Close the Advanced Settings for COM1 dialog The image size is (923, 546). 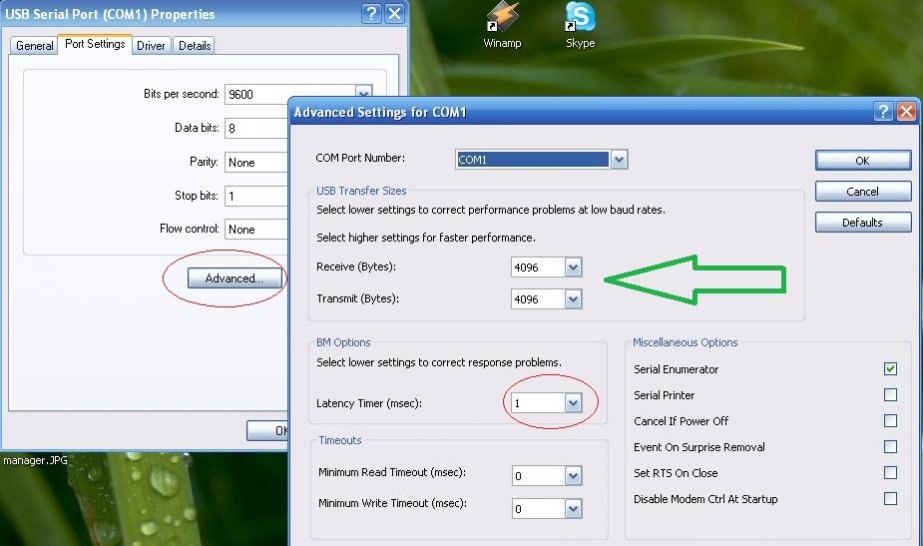[x=906, y=112]
